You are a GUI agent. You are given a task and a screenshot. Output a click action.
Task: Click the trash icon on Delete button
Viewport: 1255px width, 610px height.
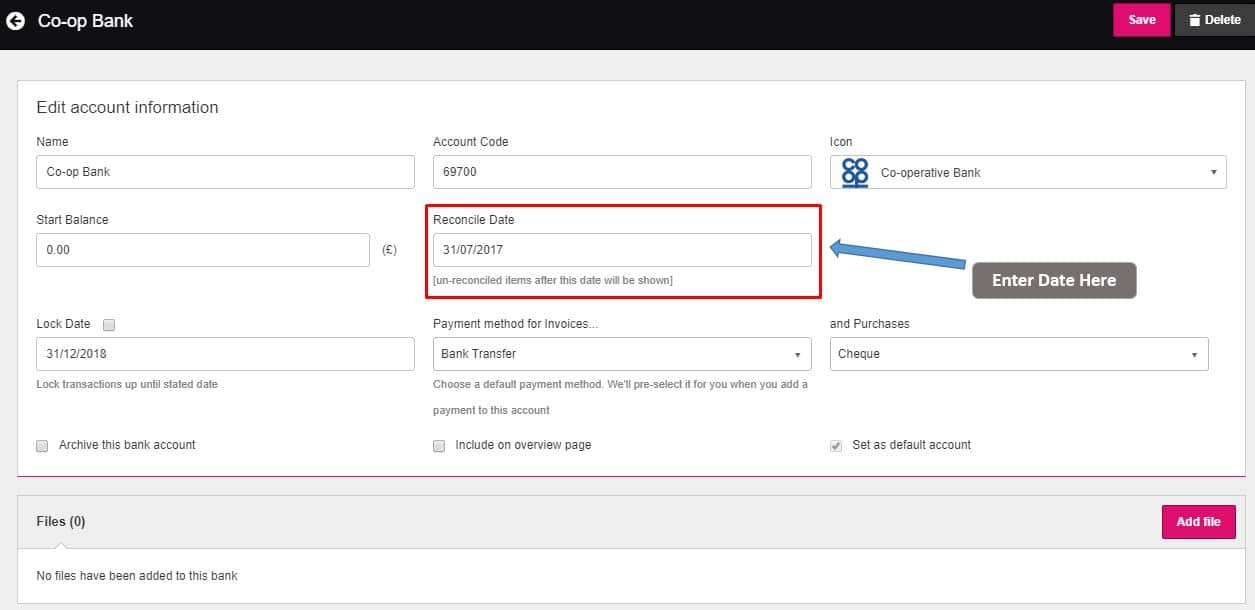pos(1194,20)
